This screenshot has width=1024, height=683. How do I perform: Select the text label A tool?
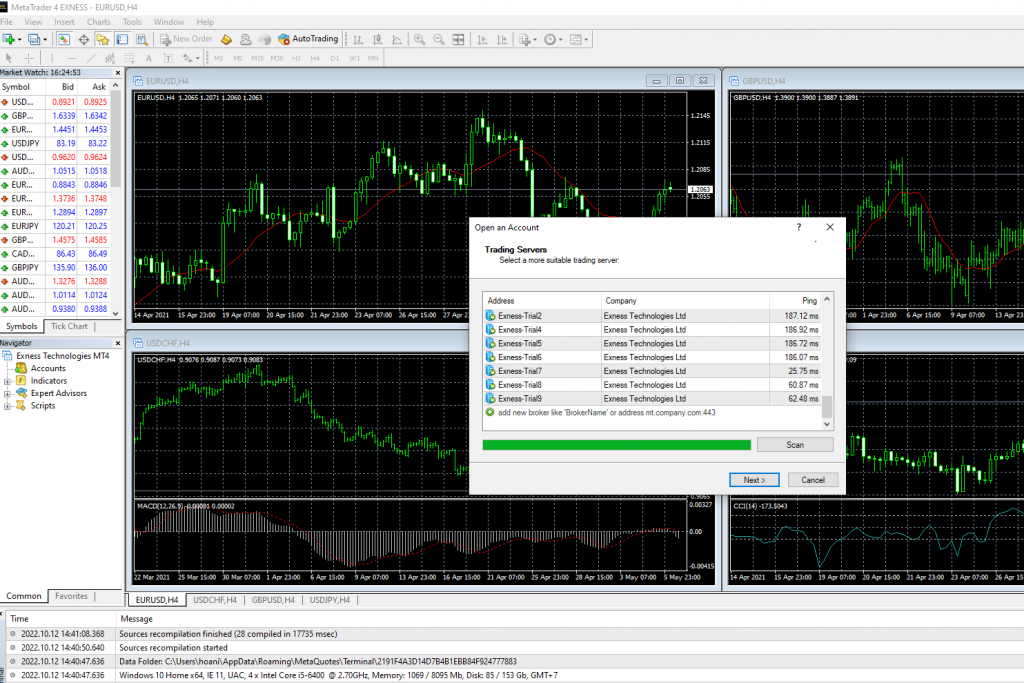pyautogui.click(x=148, y=58)
